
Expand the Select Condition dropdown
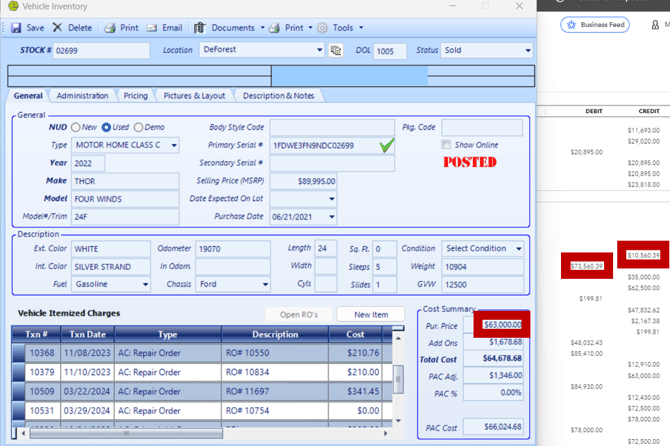click(x=518, y=248)
